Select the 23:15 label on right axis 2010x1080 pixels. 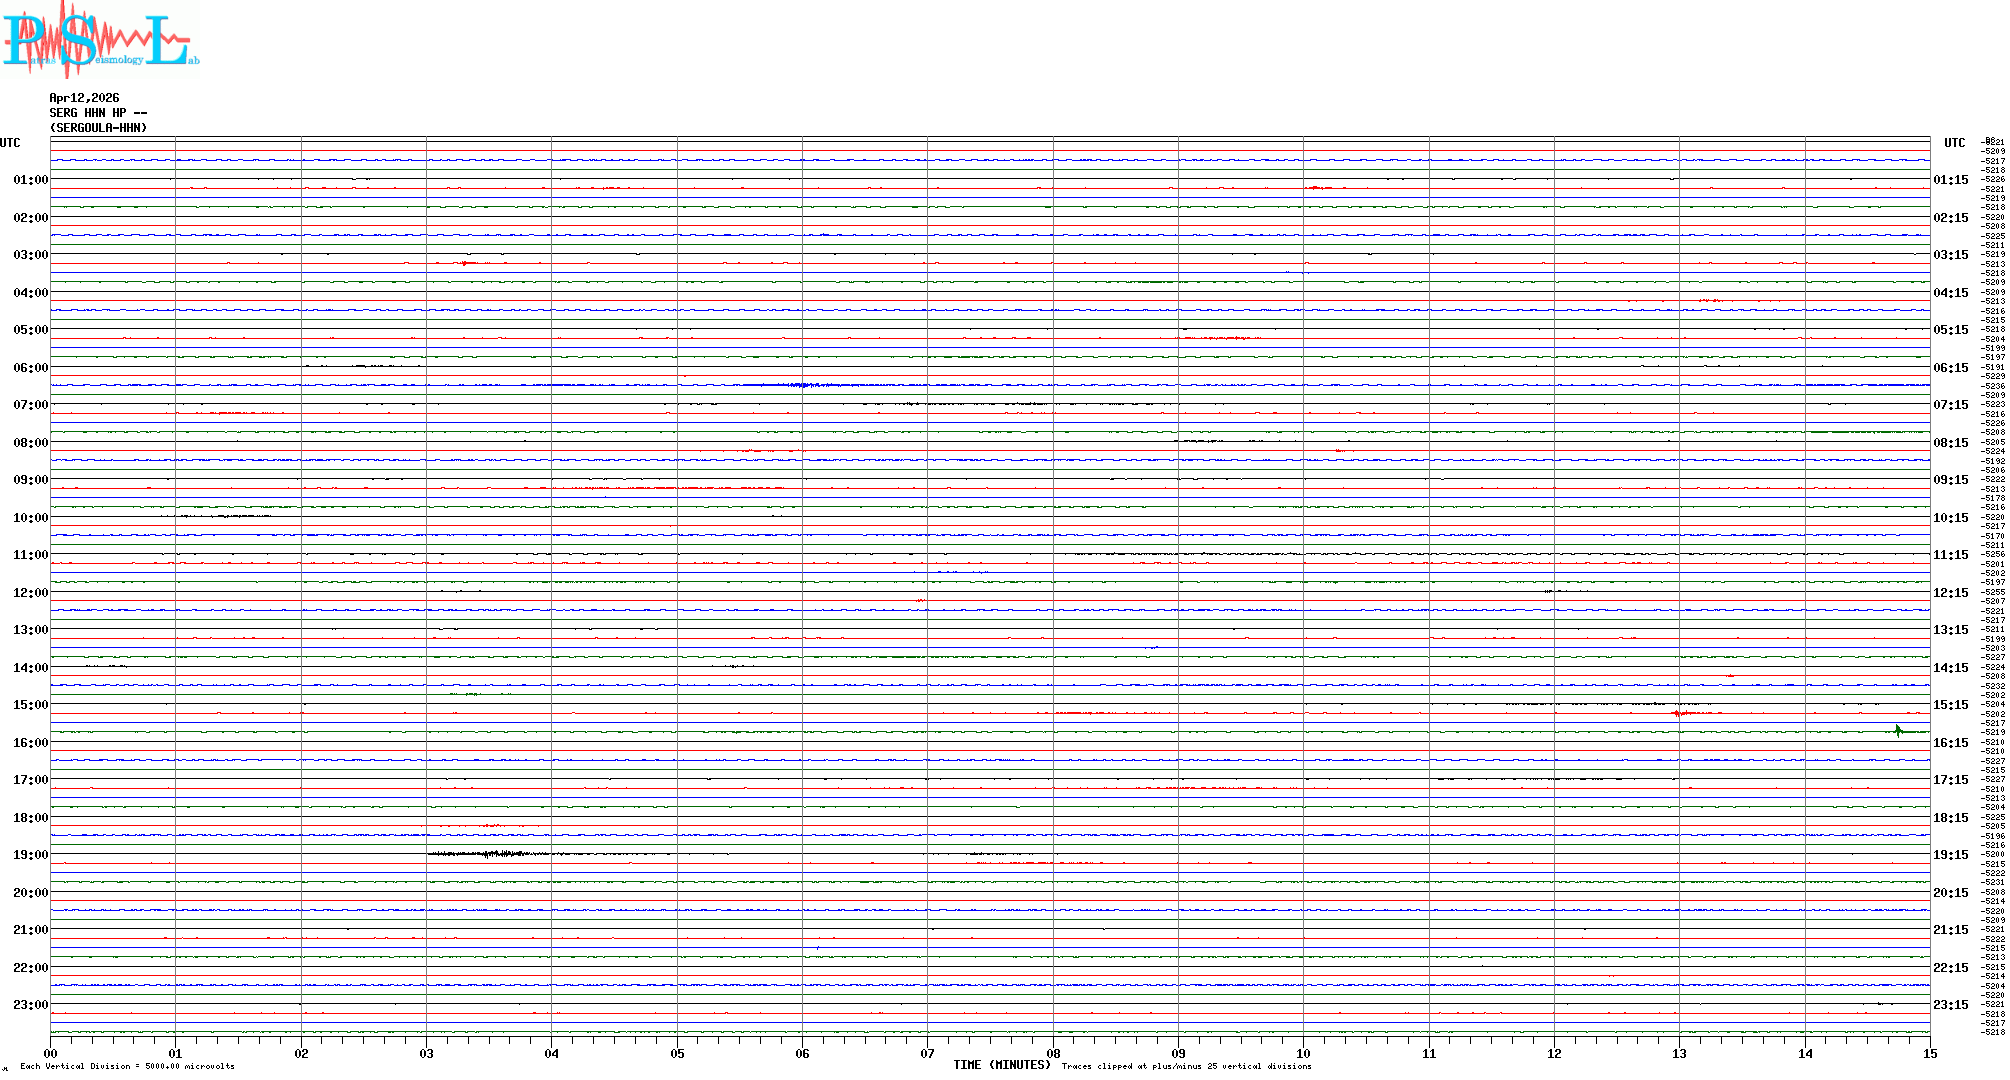point(1950,1005)
